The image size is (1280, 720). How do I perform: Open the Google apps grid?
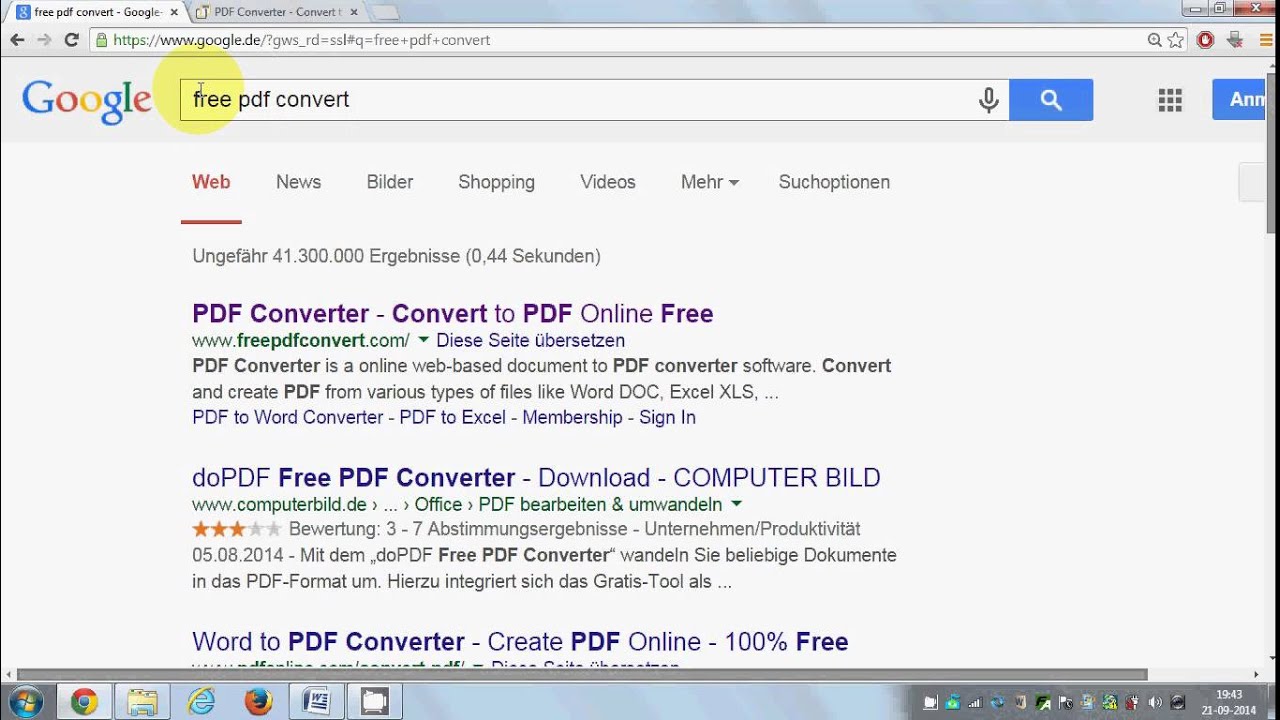(x=1170, y=100)
